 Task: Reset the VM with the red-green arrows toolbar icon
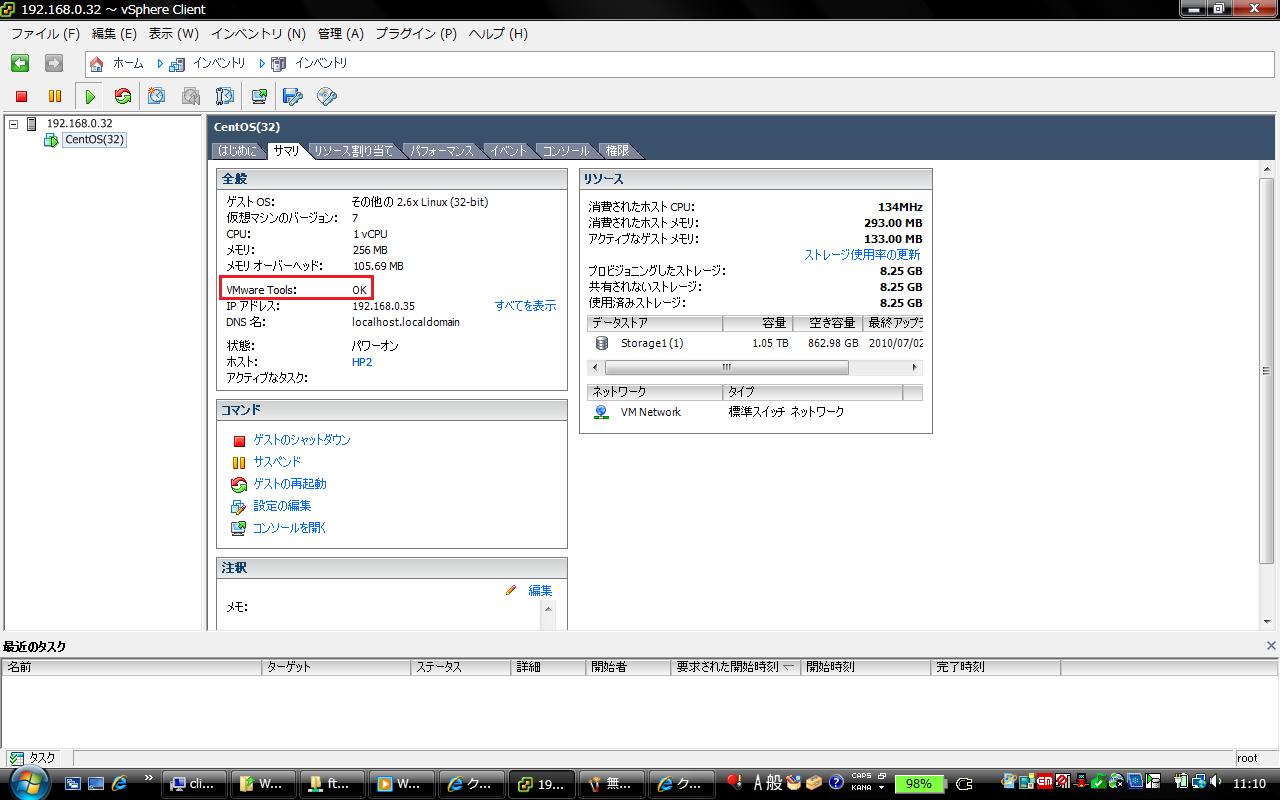[x=123, y=96]
